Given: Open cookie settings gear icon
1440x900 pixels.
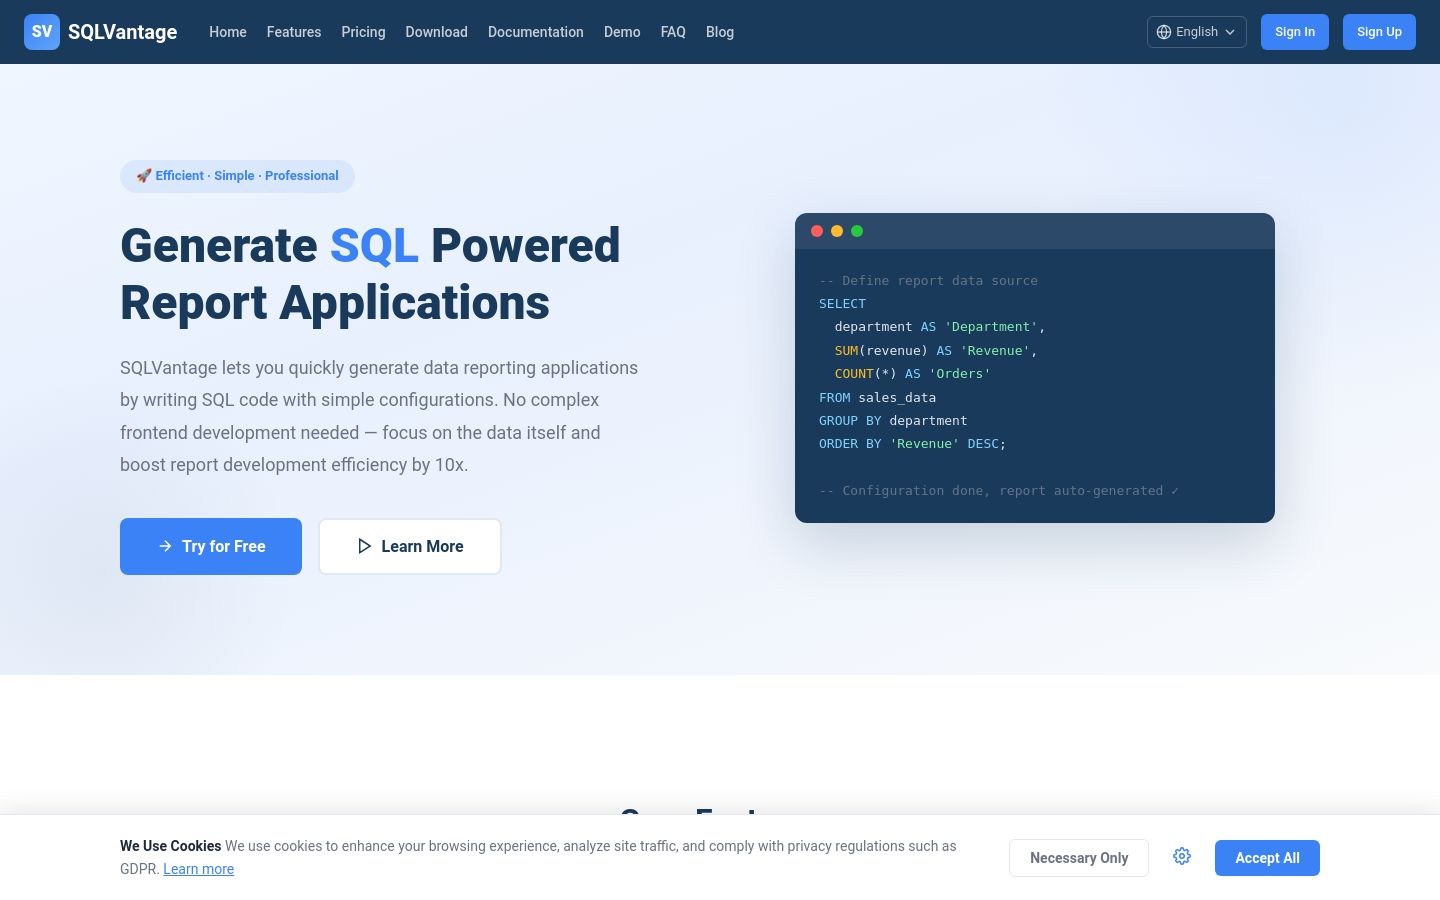Looking at the screenshot, I should [1182, 857].
